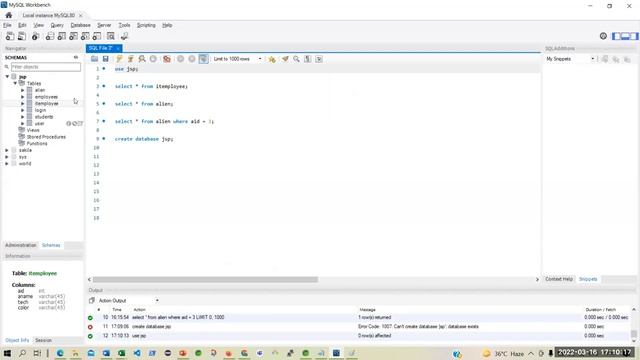This screenshot has height=360, width=640.
Task: Open the My Snippets dropdown
Action: 570,59
